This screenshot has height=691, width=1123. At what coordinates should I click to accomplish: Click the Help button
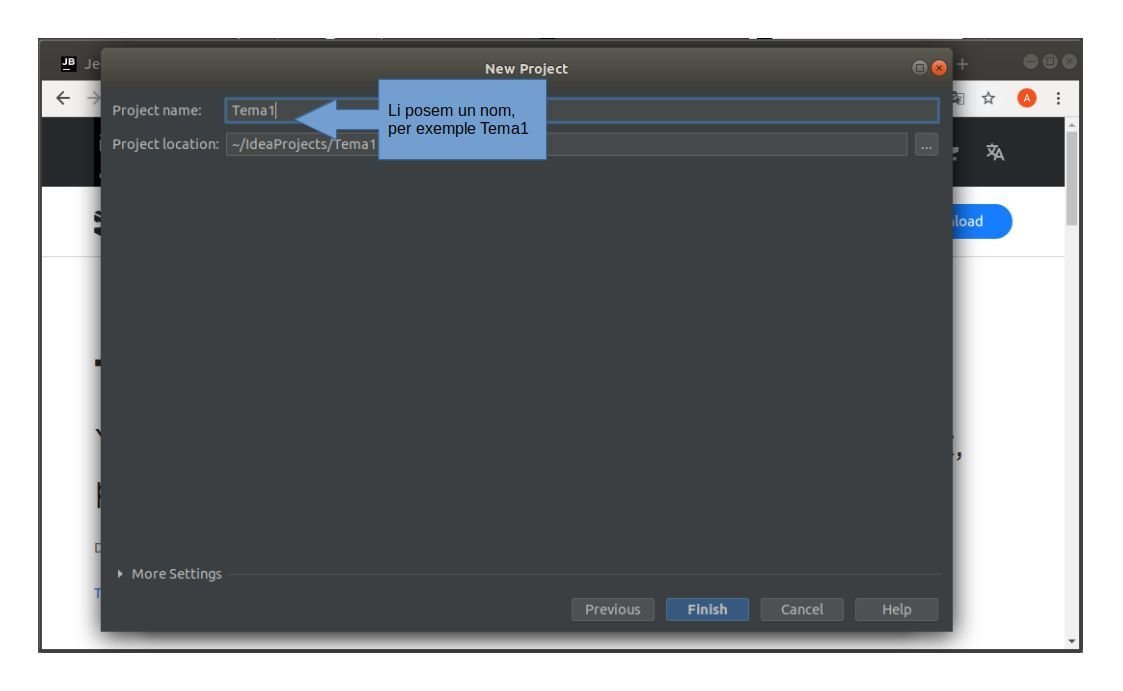click(896, 609)
